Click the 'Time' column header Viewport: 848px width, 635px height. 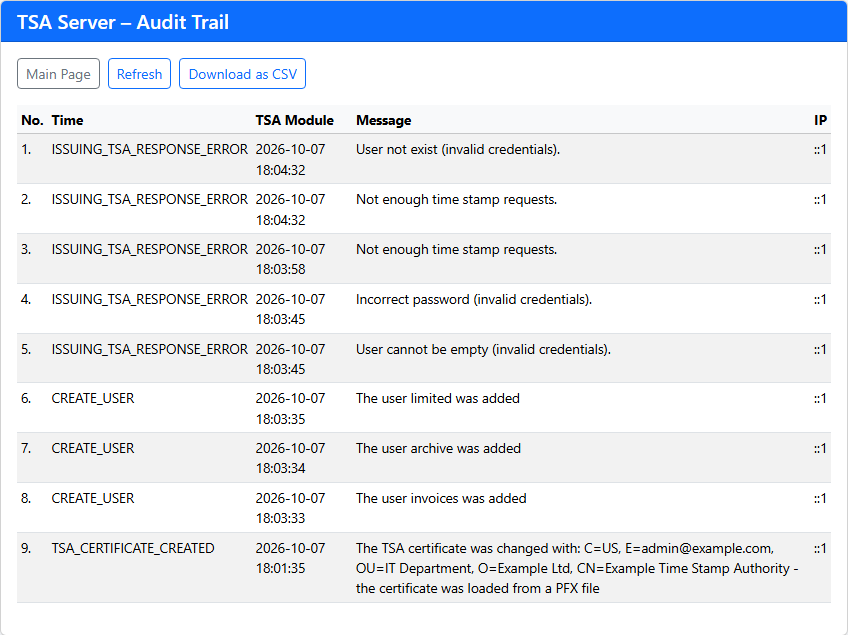coord(68,120)
